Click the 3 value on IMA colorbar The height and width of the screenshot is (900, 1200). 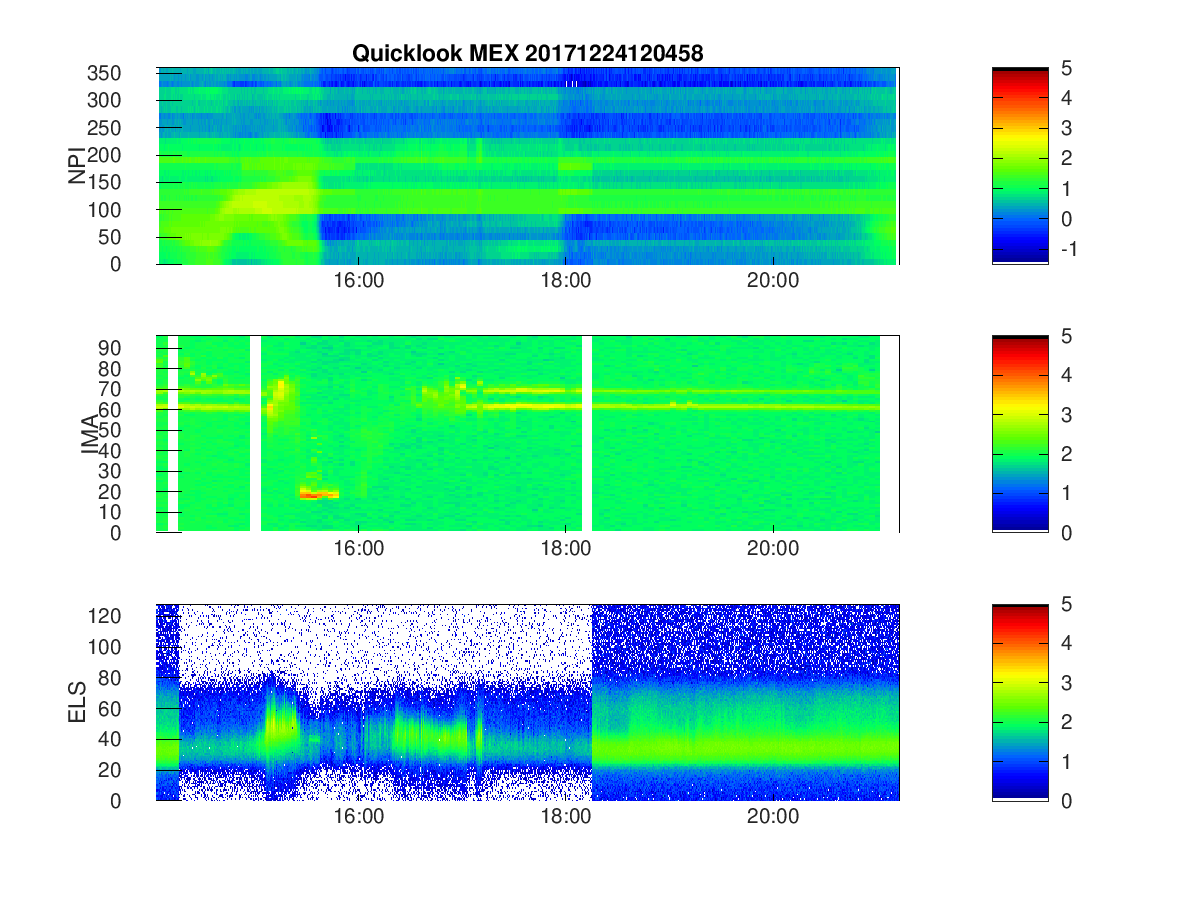click(1066, 415)
